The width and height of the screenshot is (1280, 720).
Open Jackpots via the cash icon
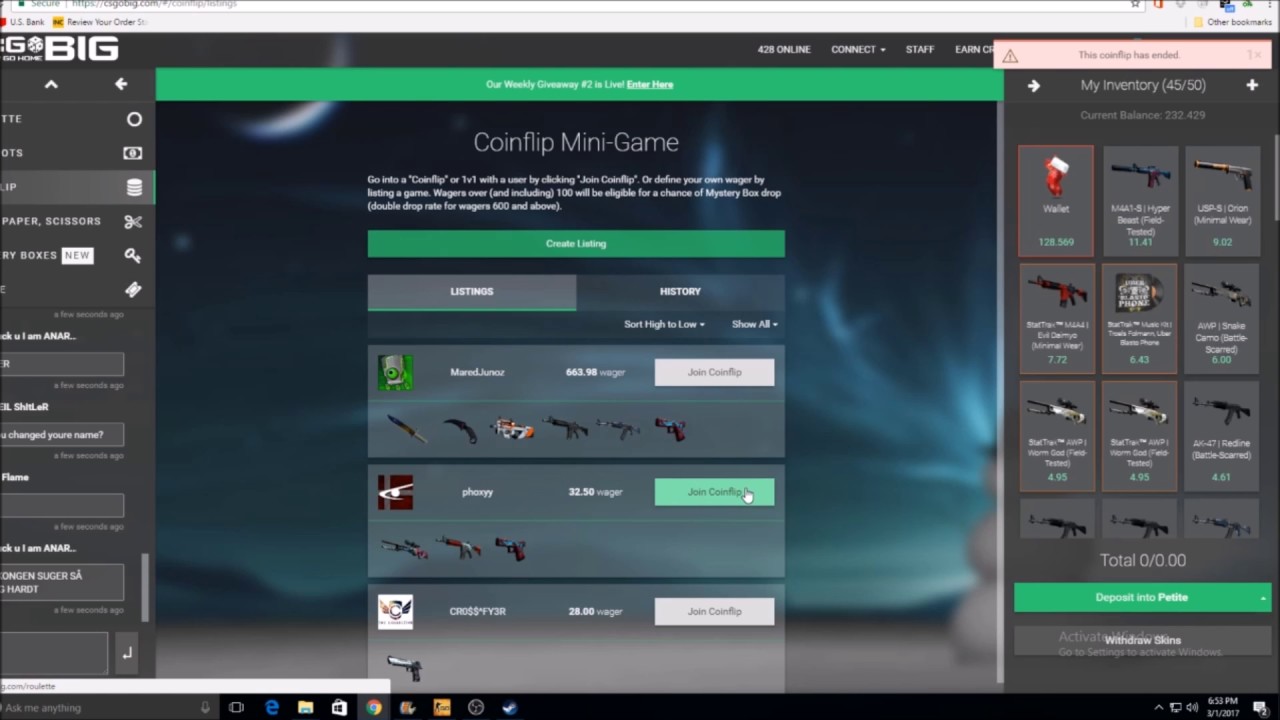pyautogui.click(x=133, y=153)
